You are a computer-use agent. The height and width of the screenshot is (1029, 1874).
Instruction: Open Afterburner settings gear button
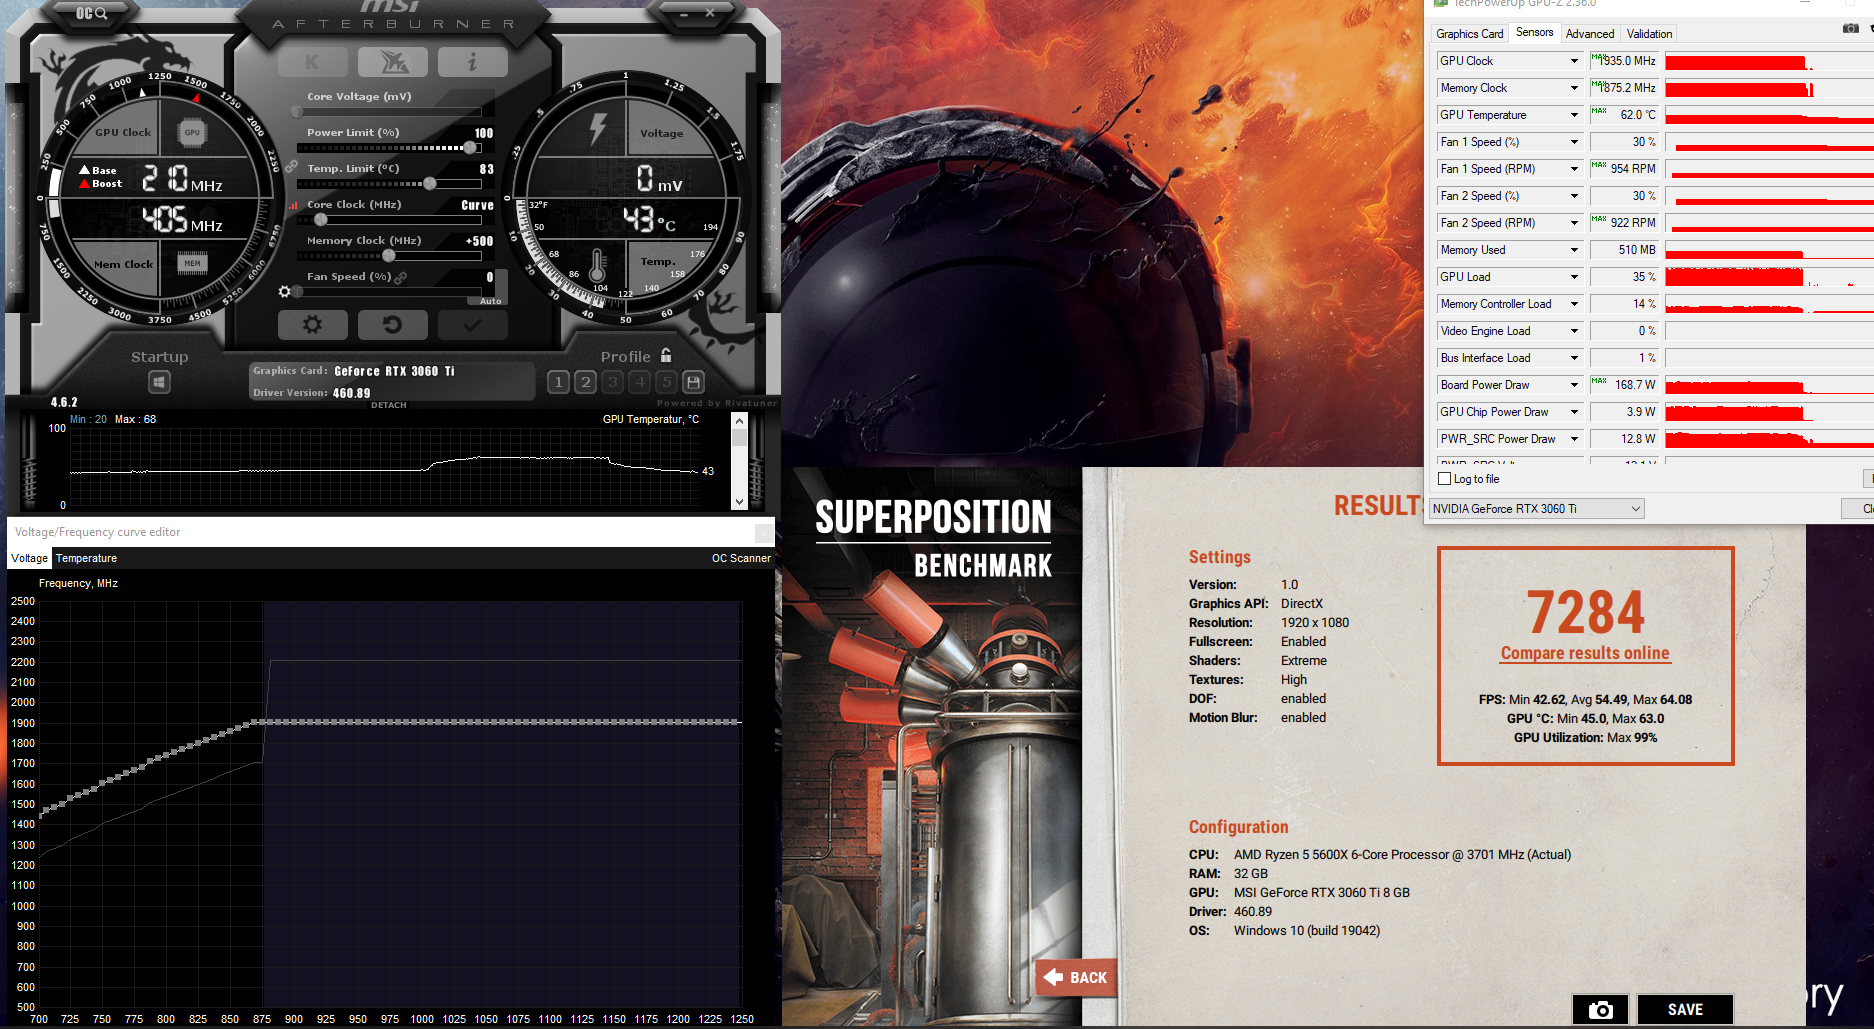pyautogui.click(x=312, y=325)
